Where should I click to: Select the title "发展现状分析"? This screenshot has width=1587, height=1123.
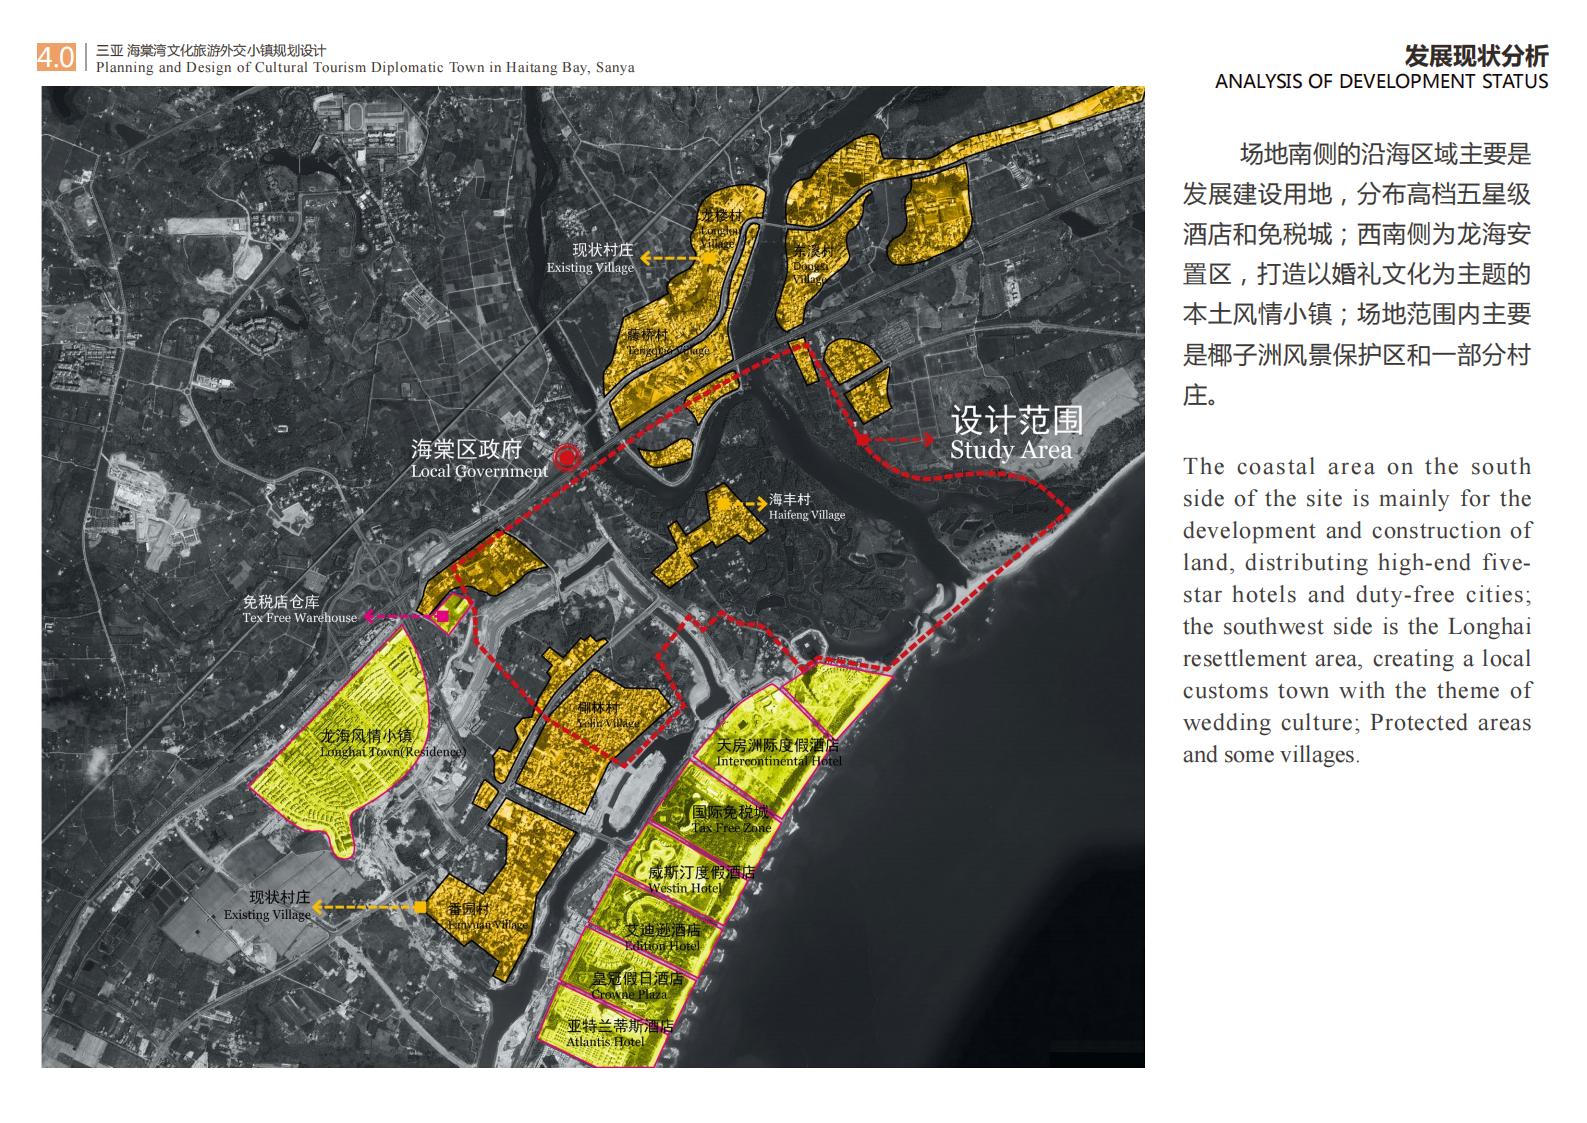coord(1476,55)
